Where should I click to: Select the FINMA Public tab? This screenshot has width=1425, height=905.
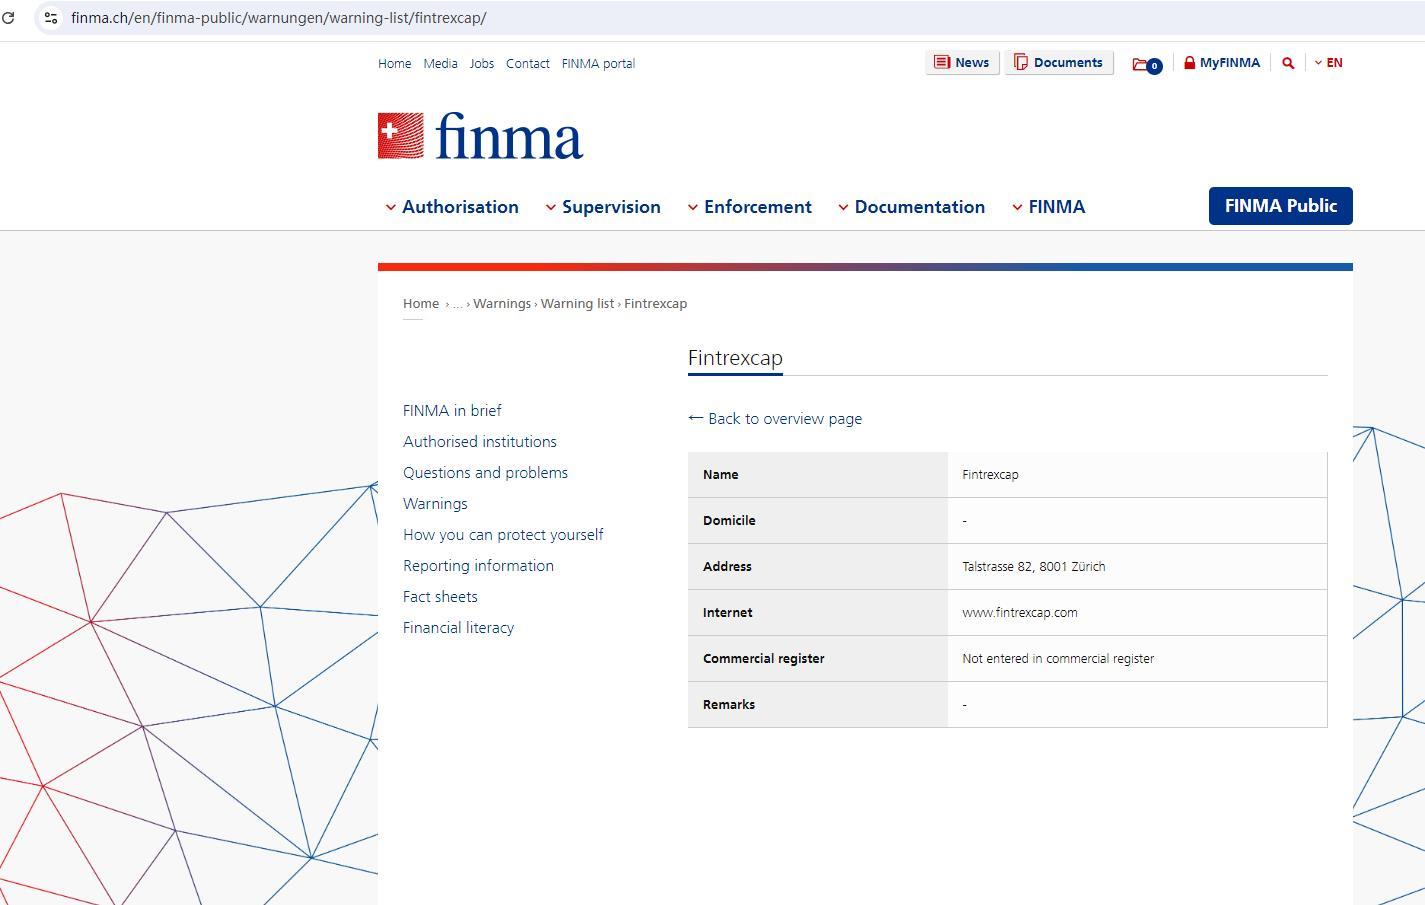point(1280,206)
